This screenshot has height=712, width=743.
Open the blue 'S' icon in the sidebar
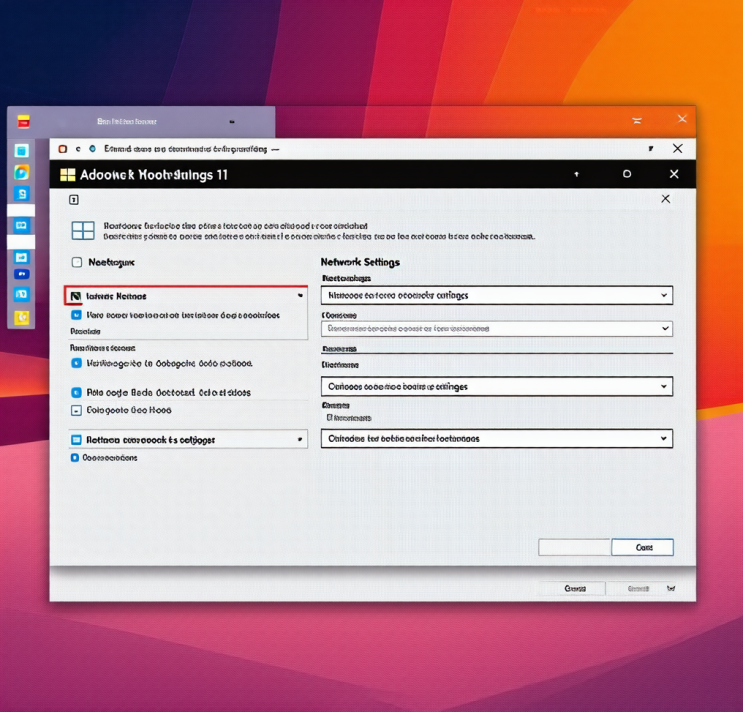click(x=21, y=193)
